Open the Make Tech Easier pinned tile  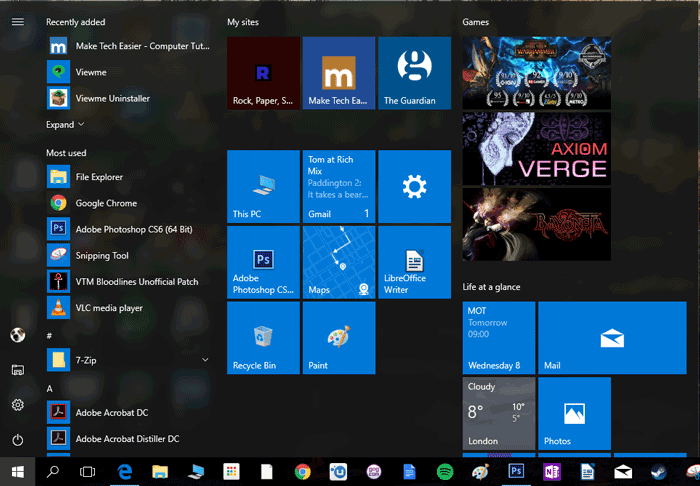point(339,73)
